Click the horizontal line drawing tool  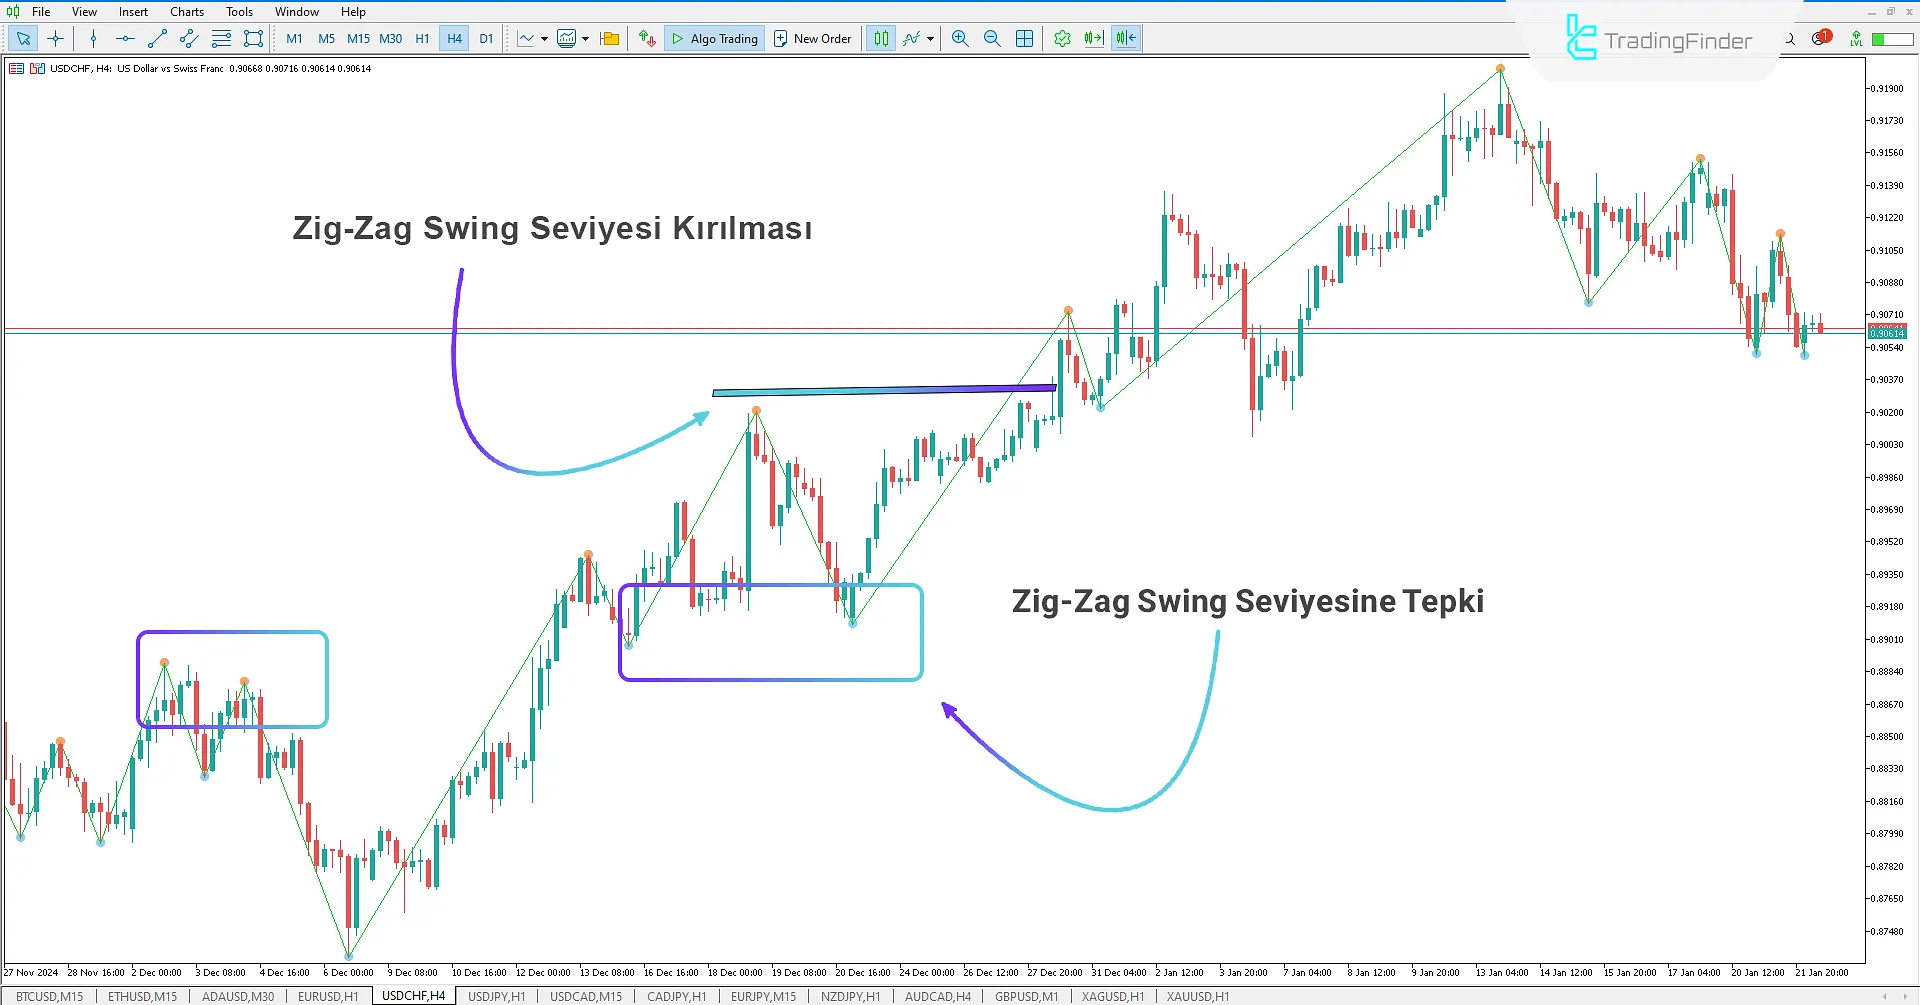[x=124, y=38]
